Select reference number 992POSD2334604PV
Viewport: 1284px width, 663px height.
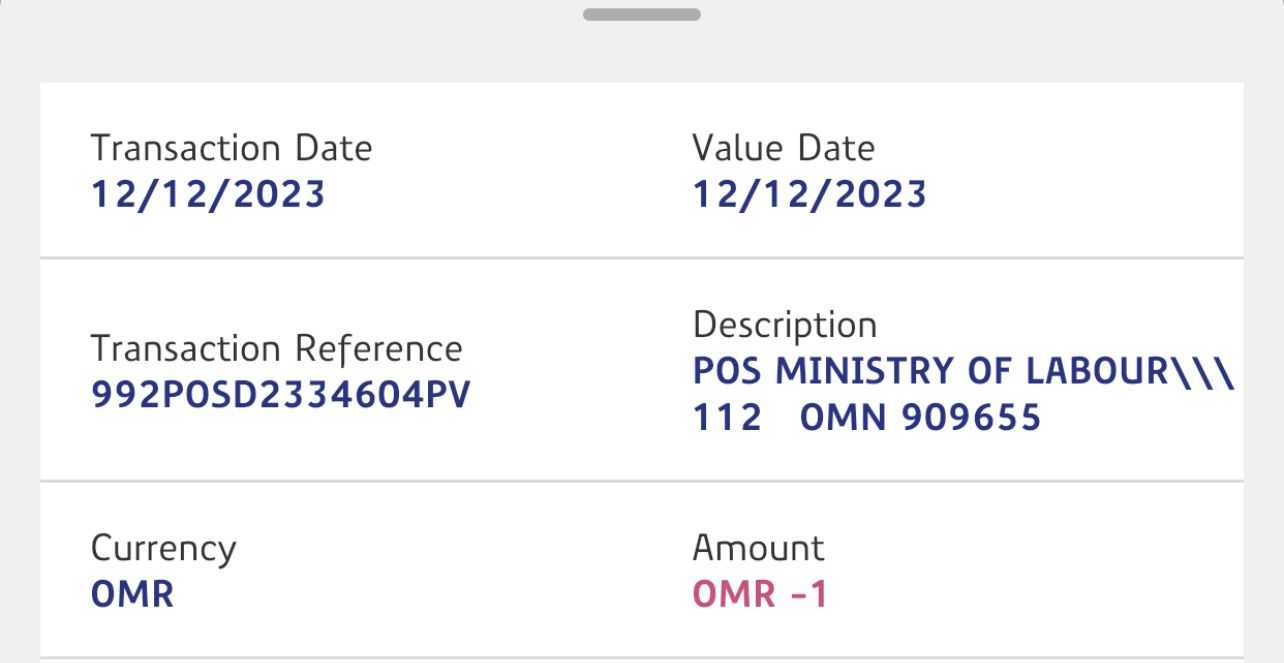[x=280, y=396]
